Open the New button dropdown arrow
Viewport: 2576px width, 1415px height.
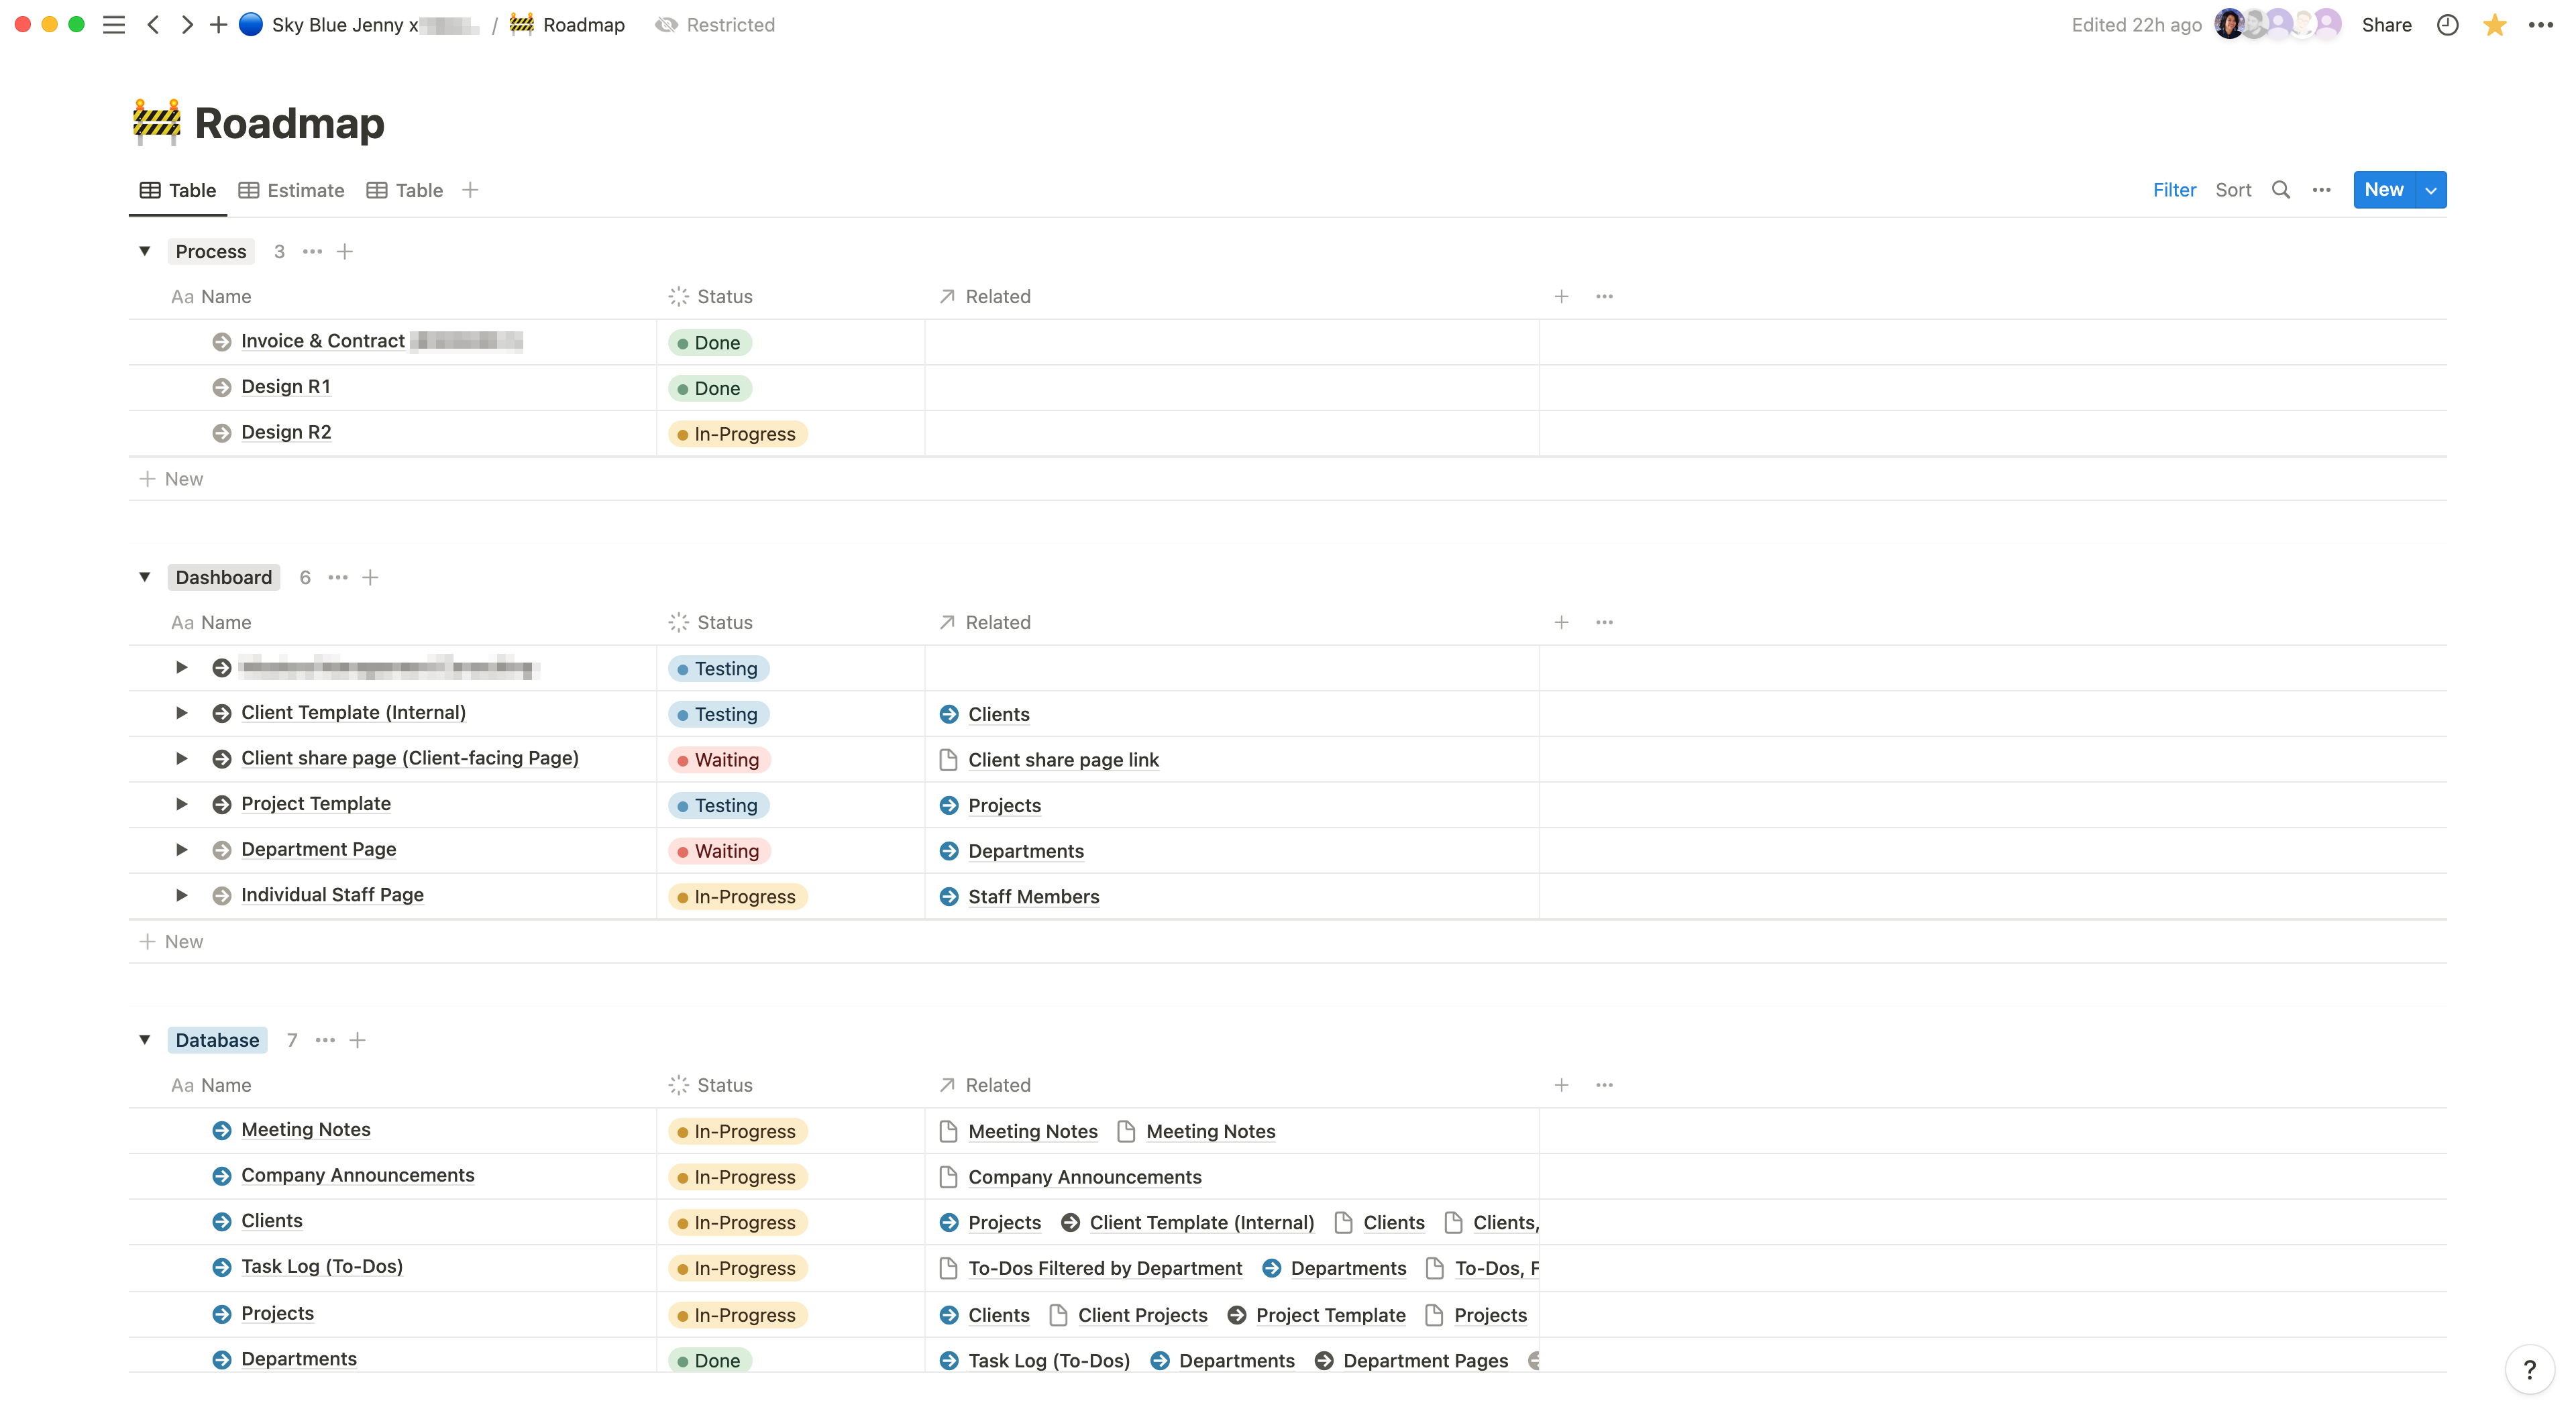[2431, 190]
